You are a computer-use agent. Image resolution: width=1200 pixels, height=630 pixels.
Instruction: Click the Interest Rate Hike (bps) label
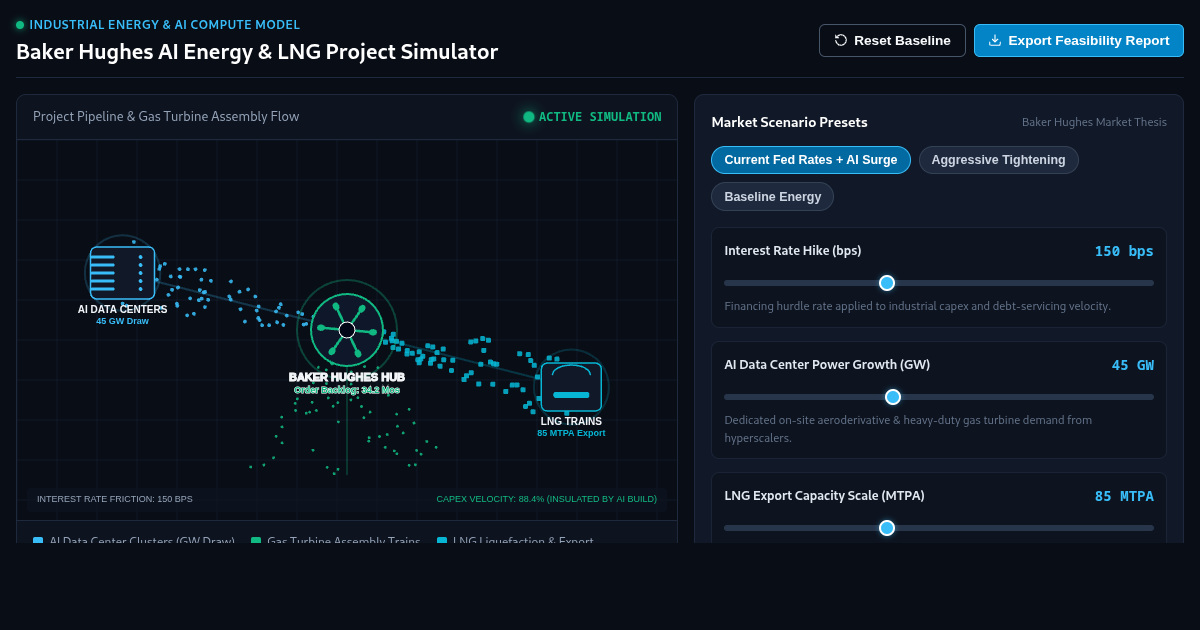pyautogui.click(x=793, y=251)
